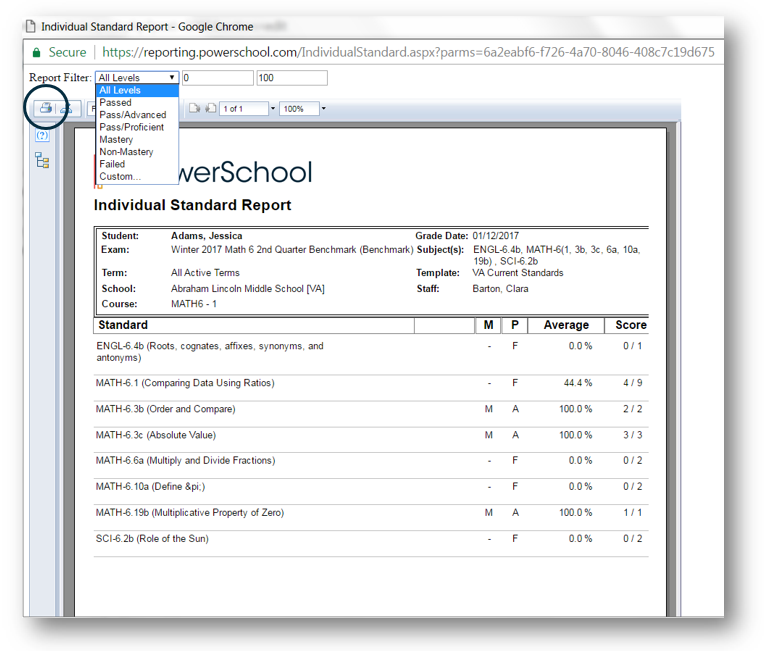Click staff name 'Barton, Clara'
This screenshot has width=764, height=651.
(500, 288)
